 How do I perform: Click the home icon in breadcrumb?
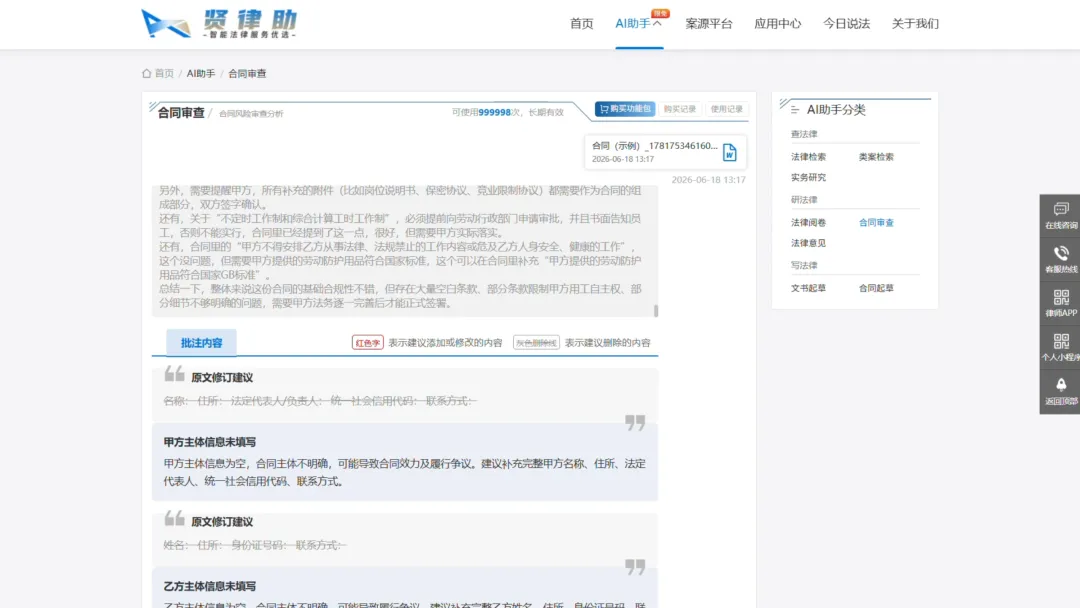[146, 73]
